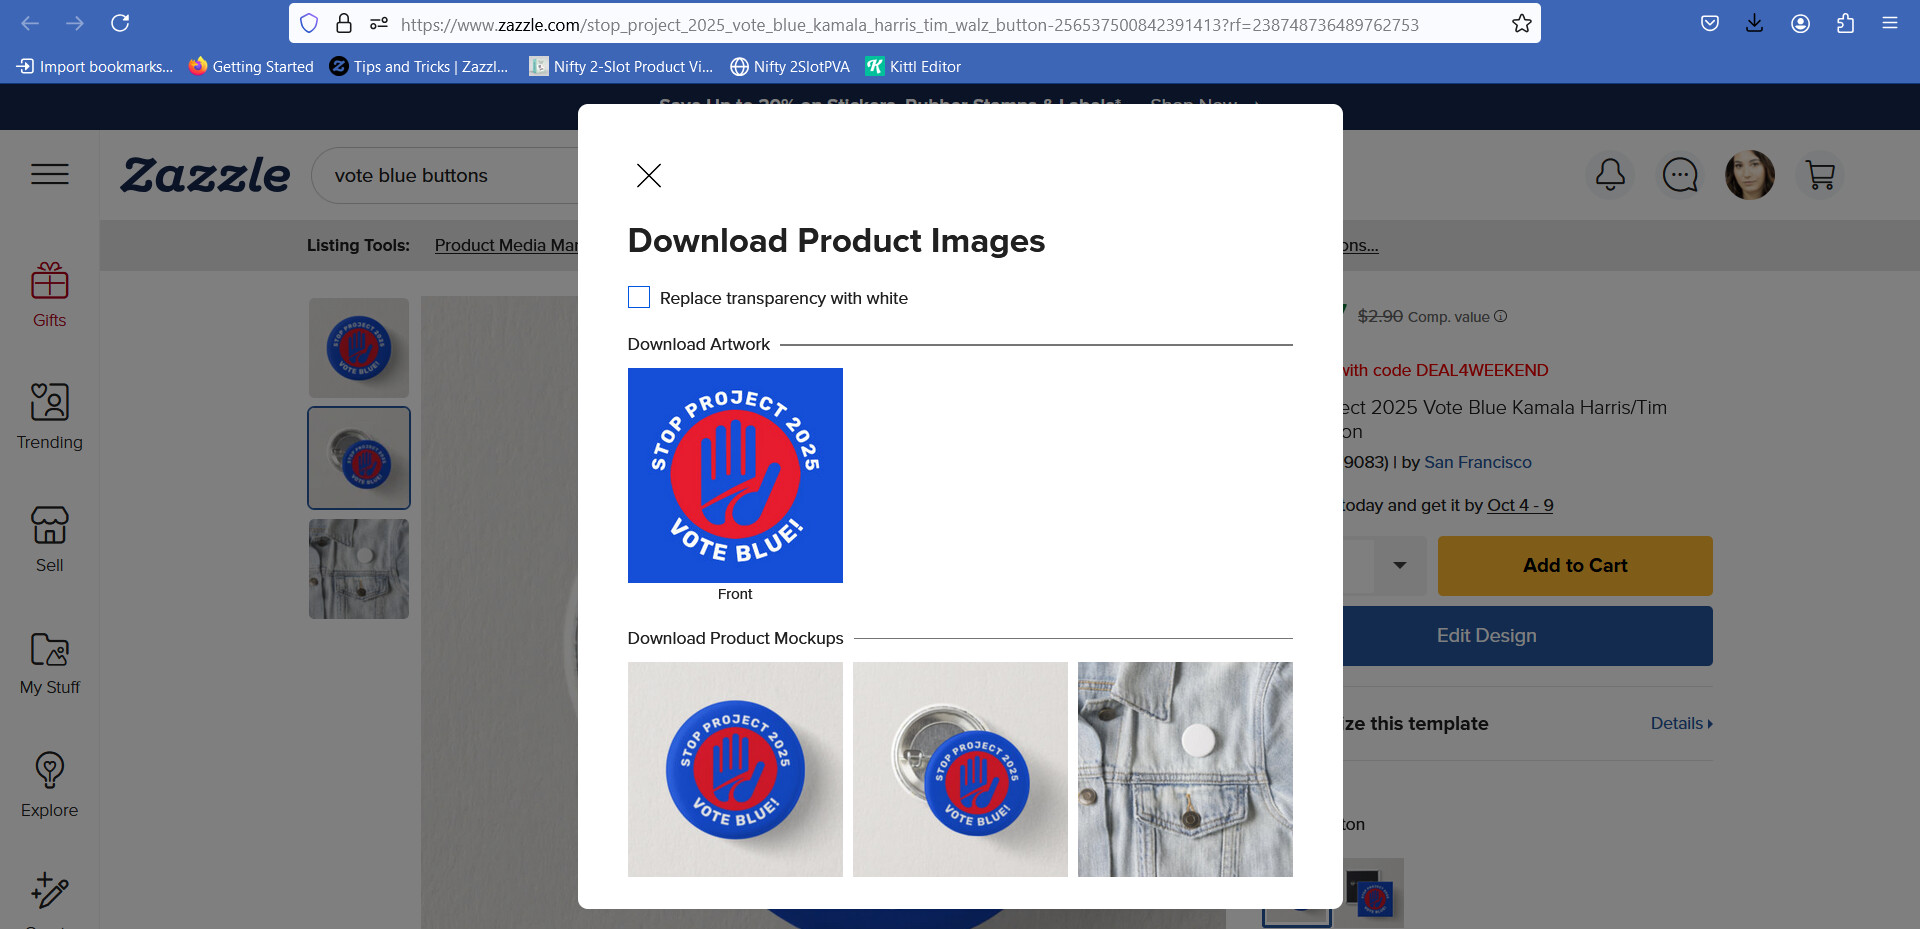Download the button back-pin mockup
This screenshot has height=929, width=1920.
pyautogui.click(x=960, y=769)
